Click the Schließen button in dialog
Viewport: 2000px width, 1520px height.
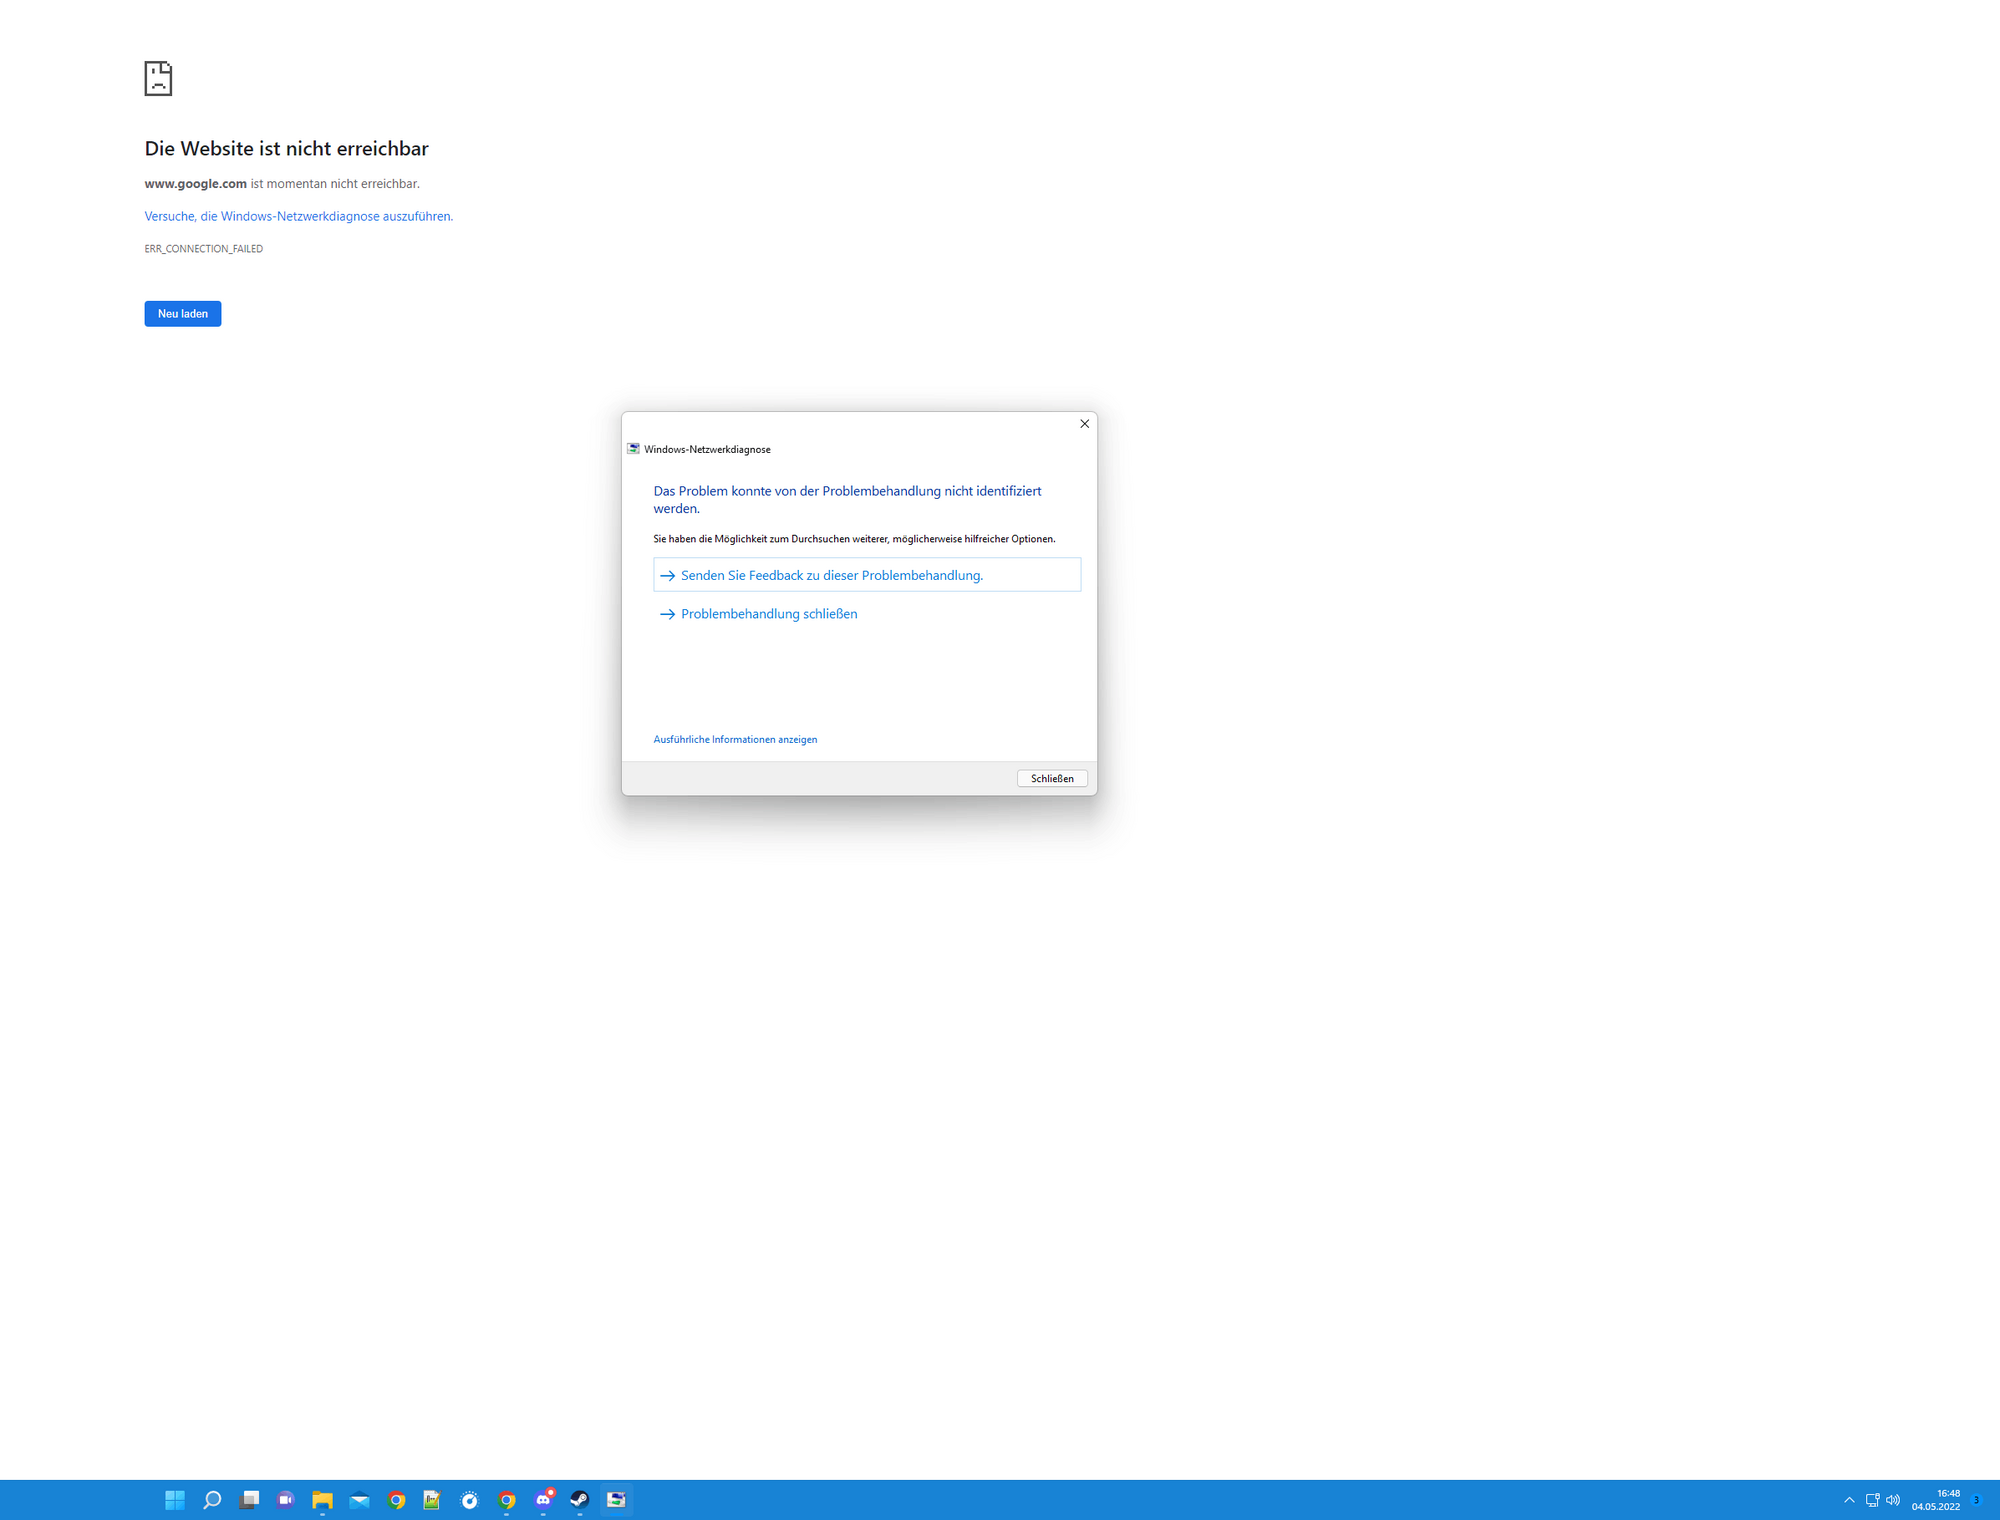coord(1052,778)
